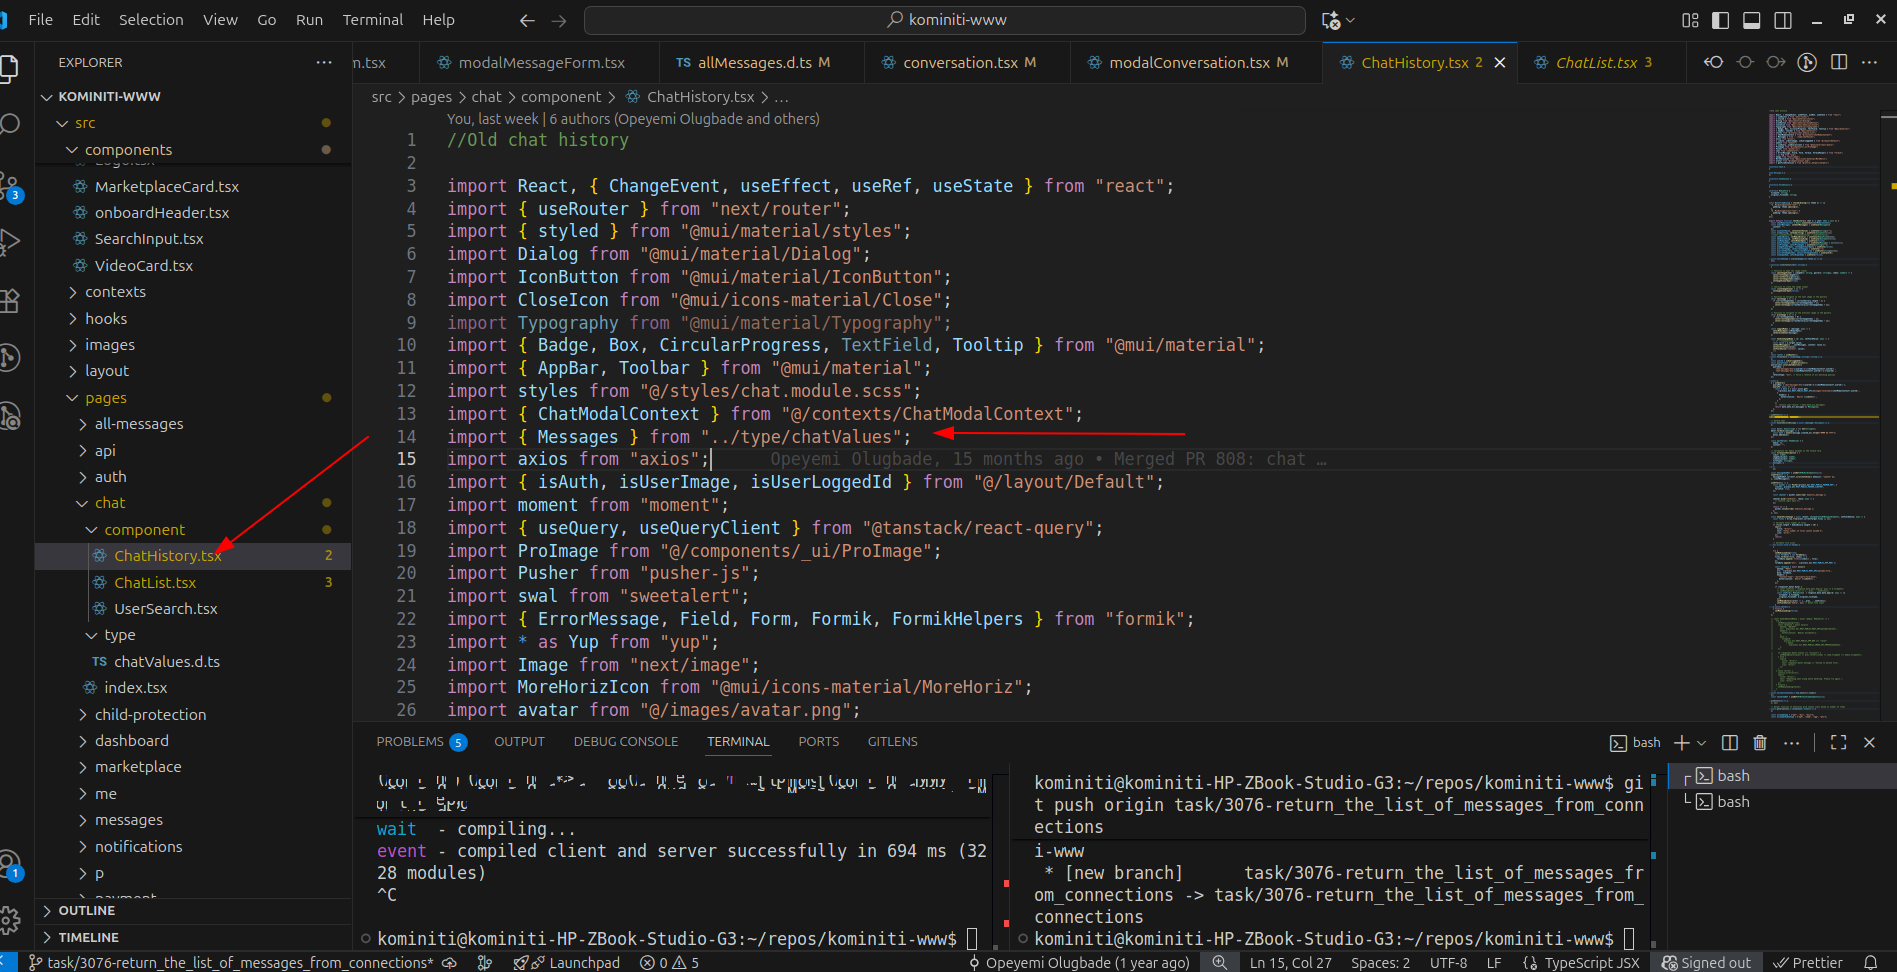The image size is (1897, 972).
Task: Open Source Control view with badge 3
Action: [11, 186]
